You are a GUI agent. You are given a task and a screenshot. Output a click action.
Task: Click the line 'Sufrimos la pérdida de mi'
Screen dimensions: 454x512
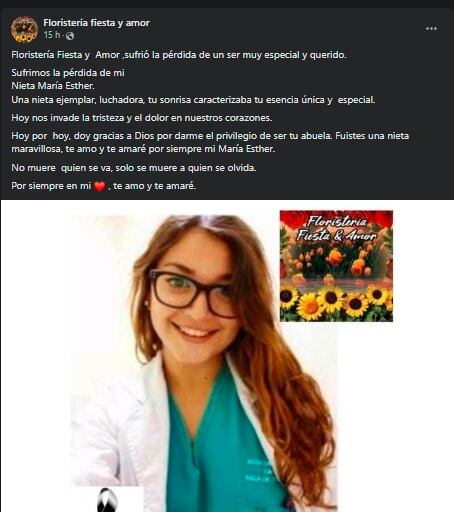(68, 73)
